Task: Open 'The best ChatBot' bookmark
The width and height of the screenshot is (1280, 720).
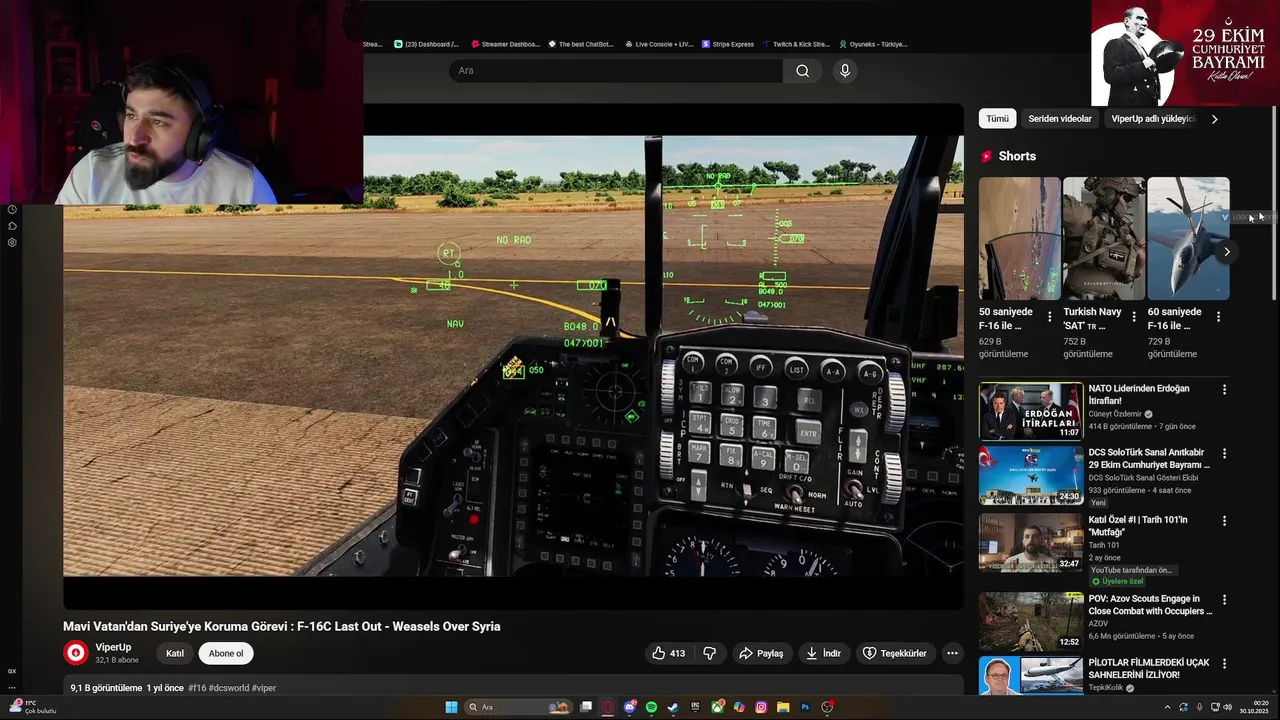Action: pos(580,44)
